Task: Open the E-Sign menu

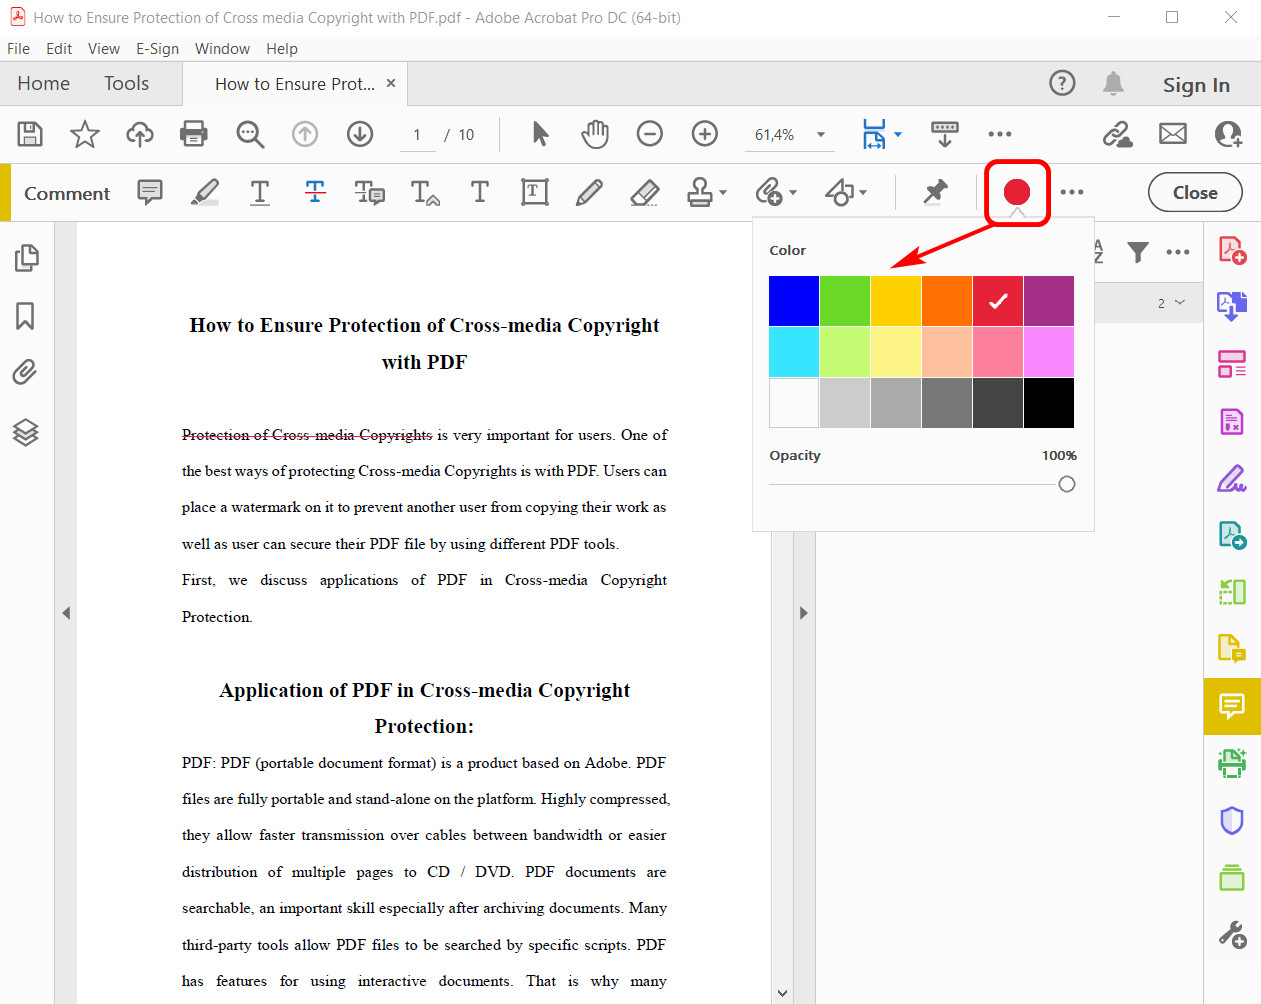Action: coord(157,49)
